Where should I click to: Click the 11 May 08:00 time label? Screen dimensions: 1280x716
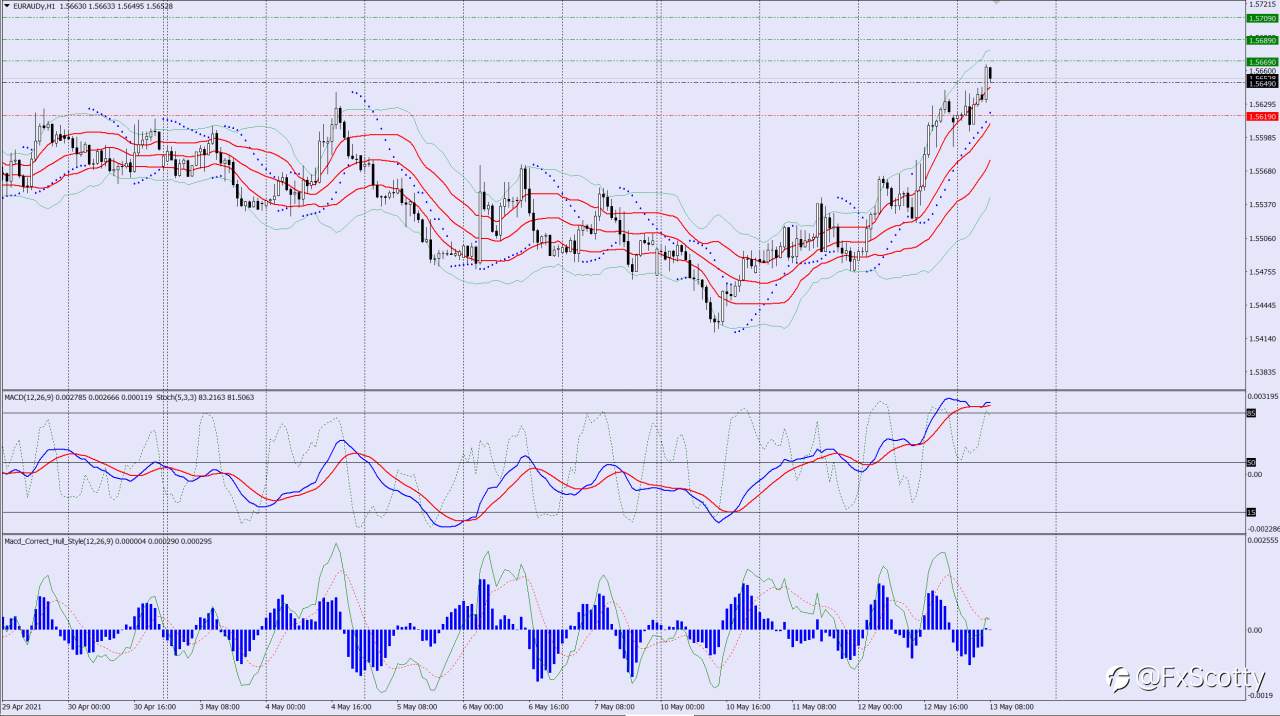814,705
